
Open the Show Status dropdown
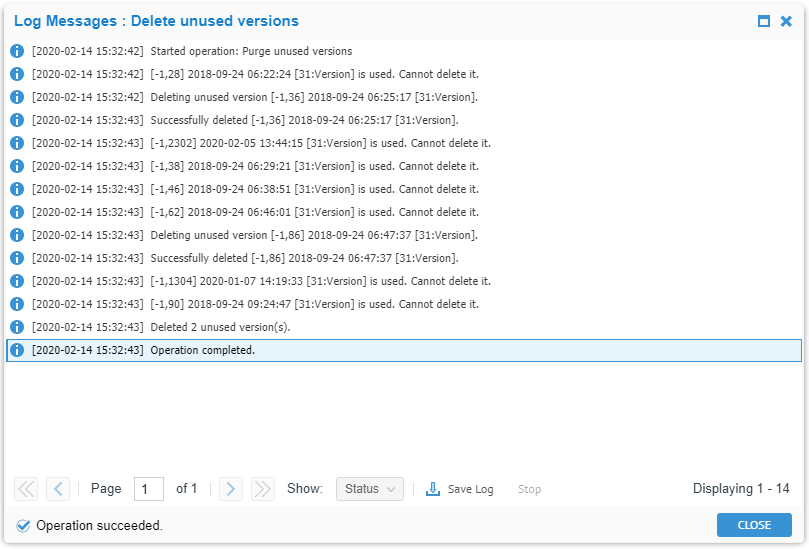click(x=370, y=489)
